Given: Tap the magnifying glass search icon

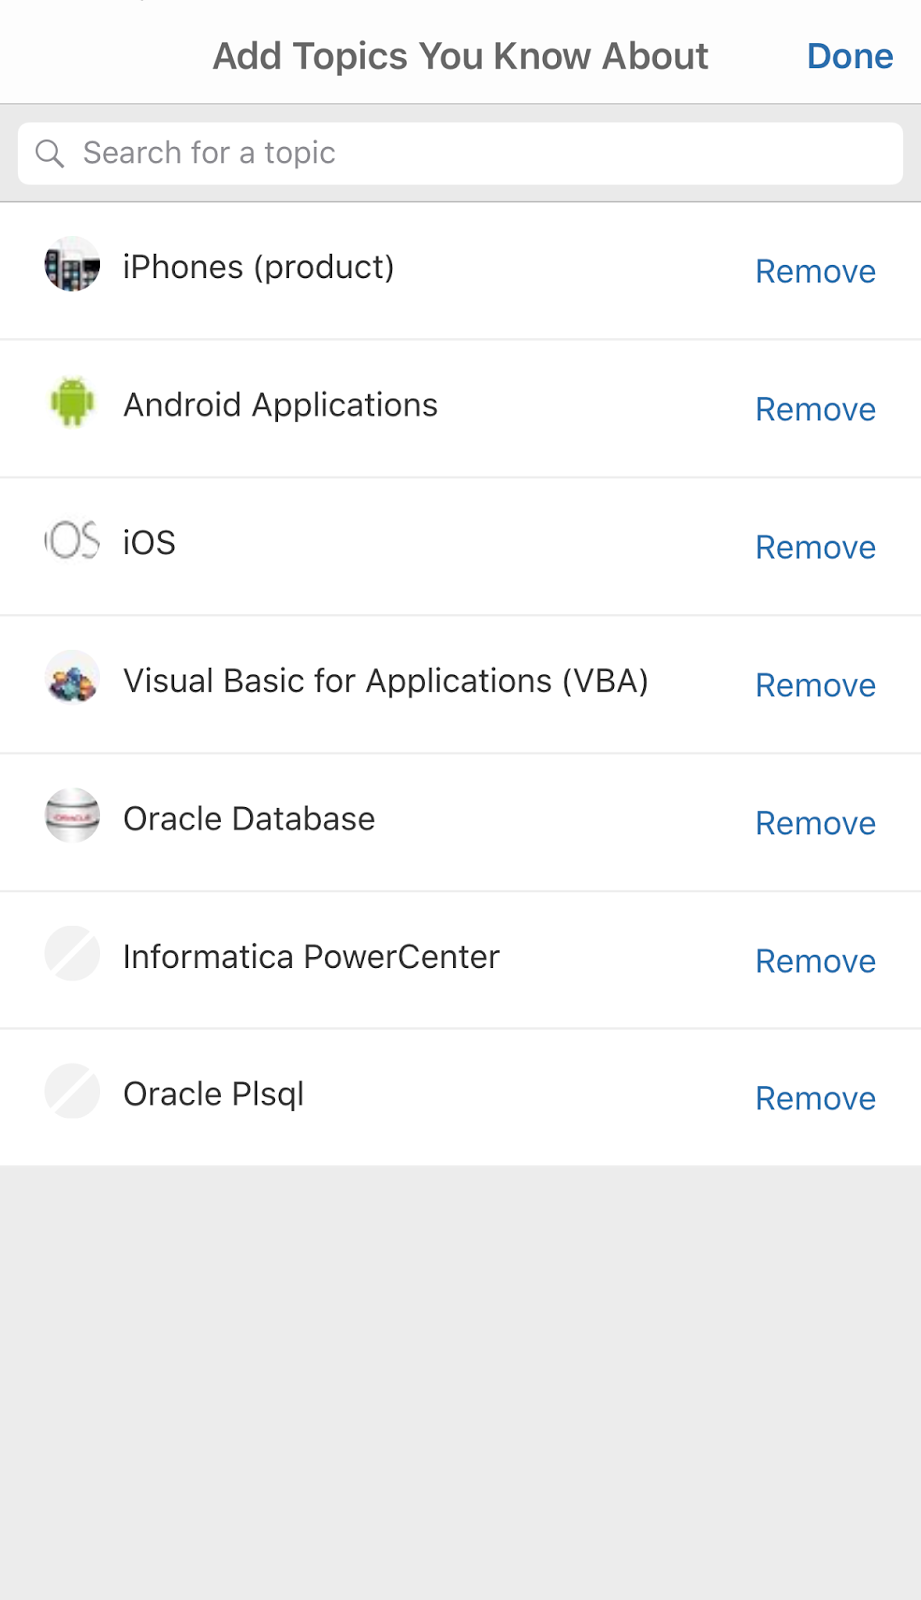Looking at the screenshot, I should pos(49,153).
